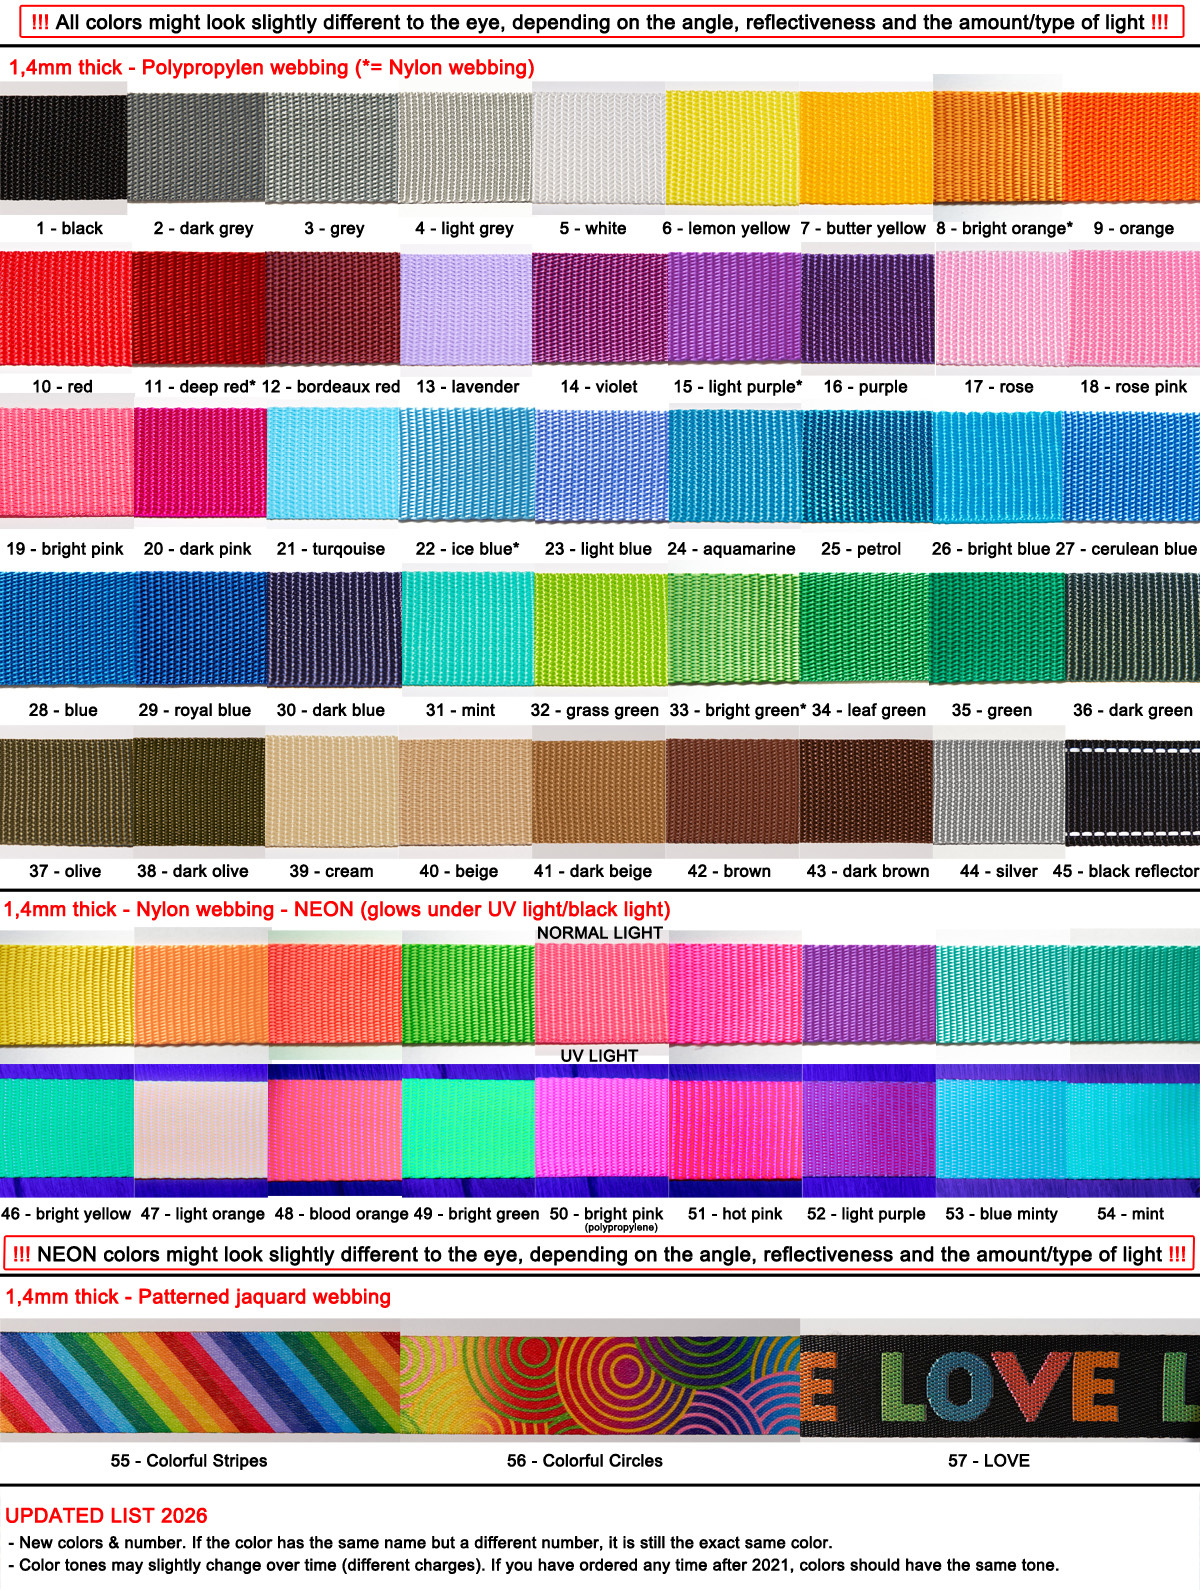
Task: Click the '47 - light orange' label
Action: tap(203, 1214)
